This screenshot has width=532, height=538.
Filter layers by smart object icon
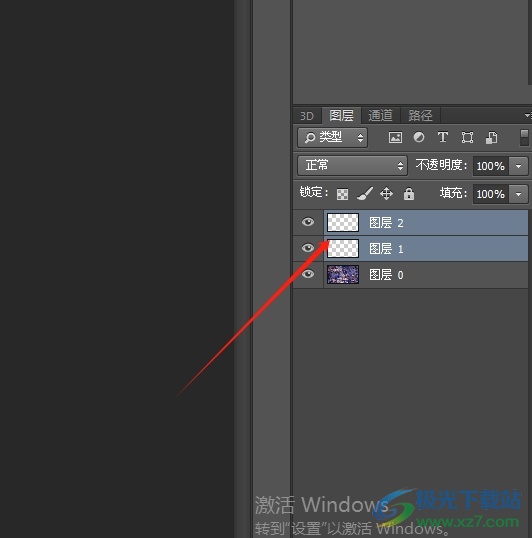pos(492,138)
